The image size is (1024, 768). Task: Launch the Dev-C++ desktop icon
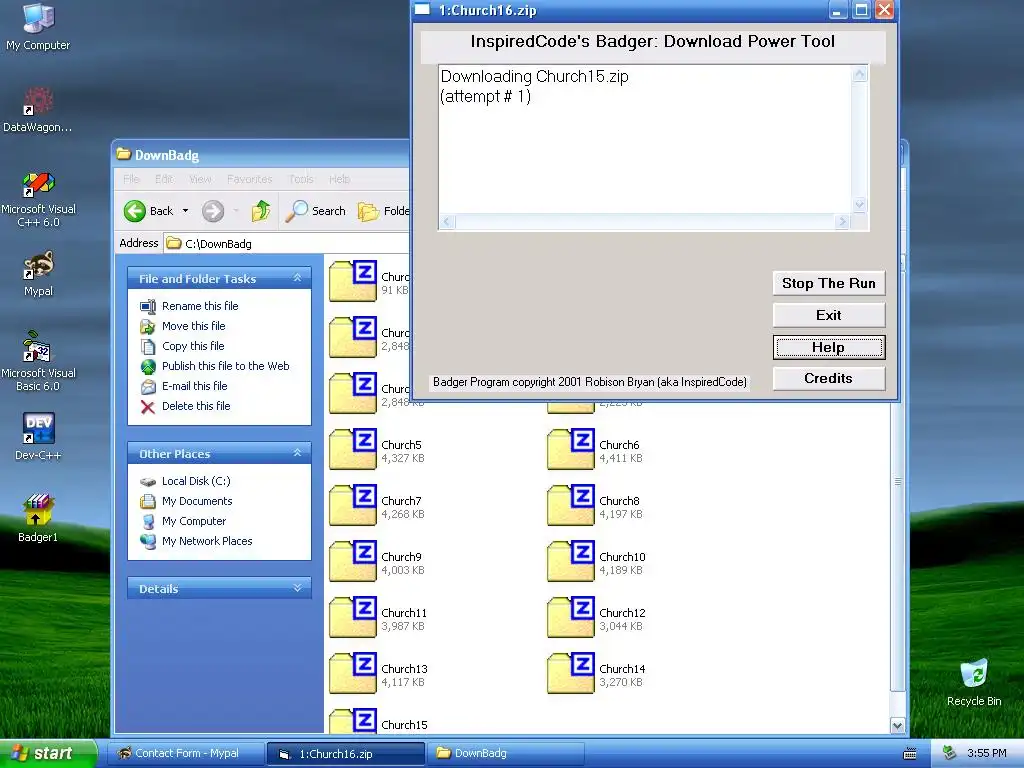(x=38, y=436)
